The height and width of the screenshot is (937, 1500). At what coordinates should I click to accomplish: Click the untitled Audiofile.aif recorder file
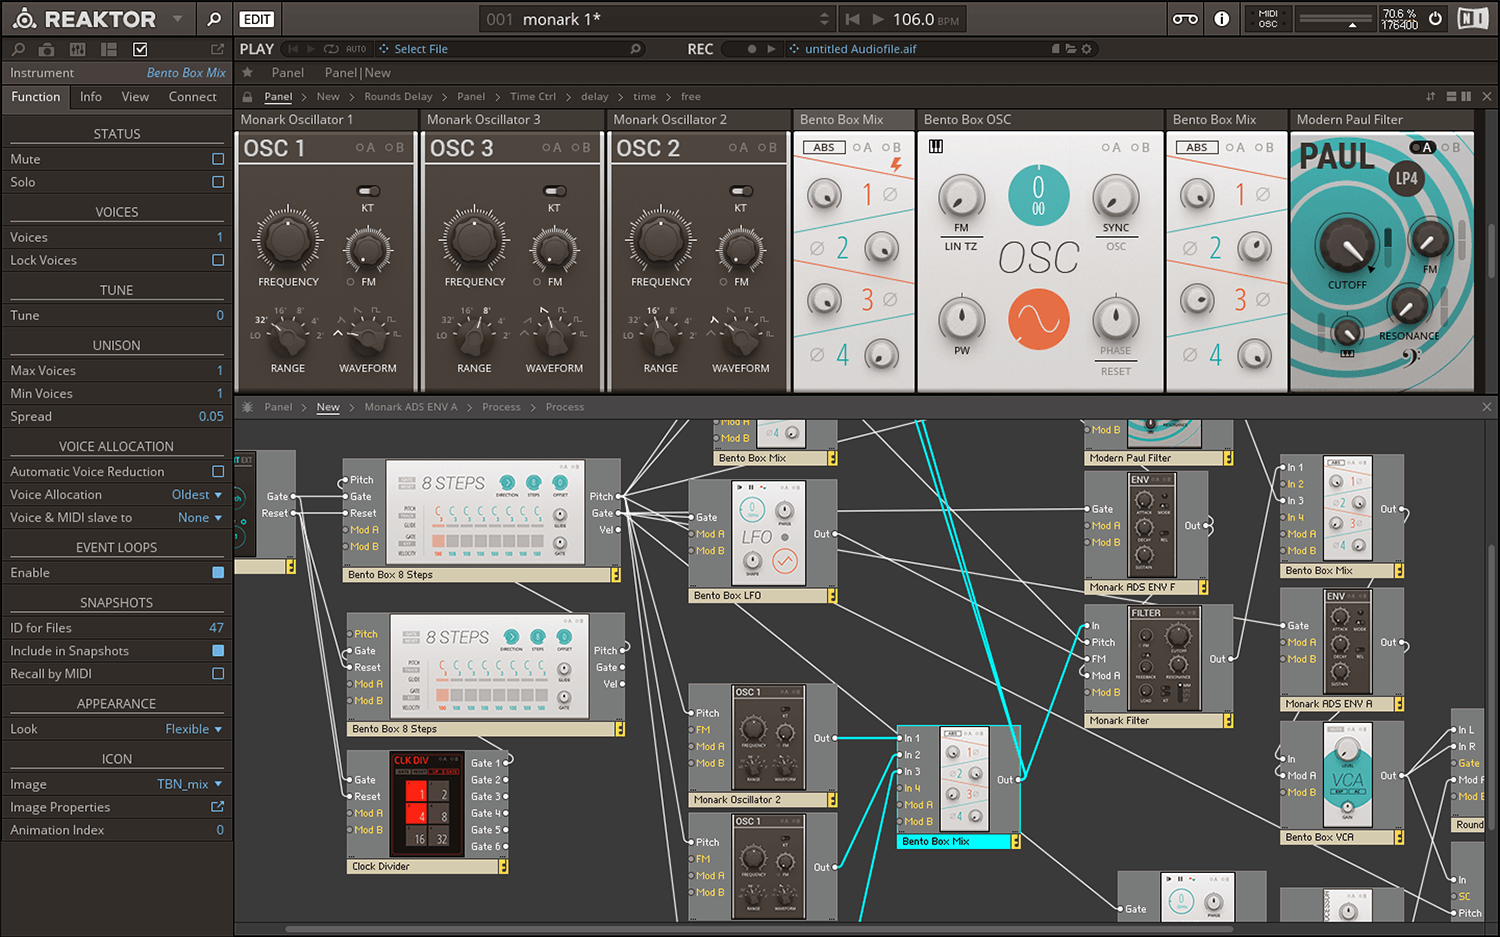860,49
